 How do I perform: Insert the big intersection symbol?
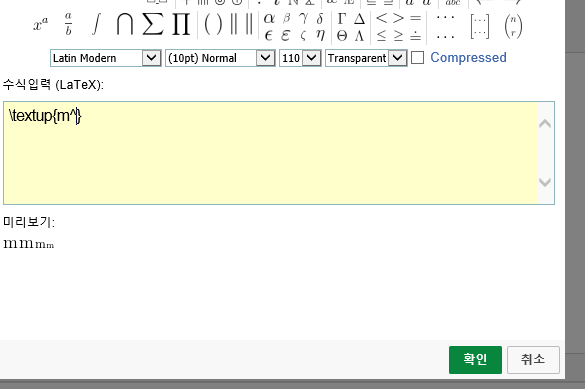125,24
